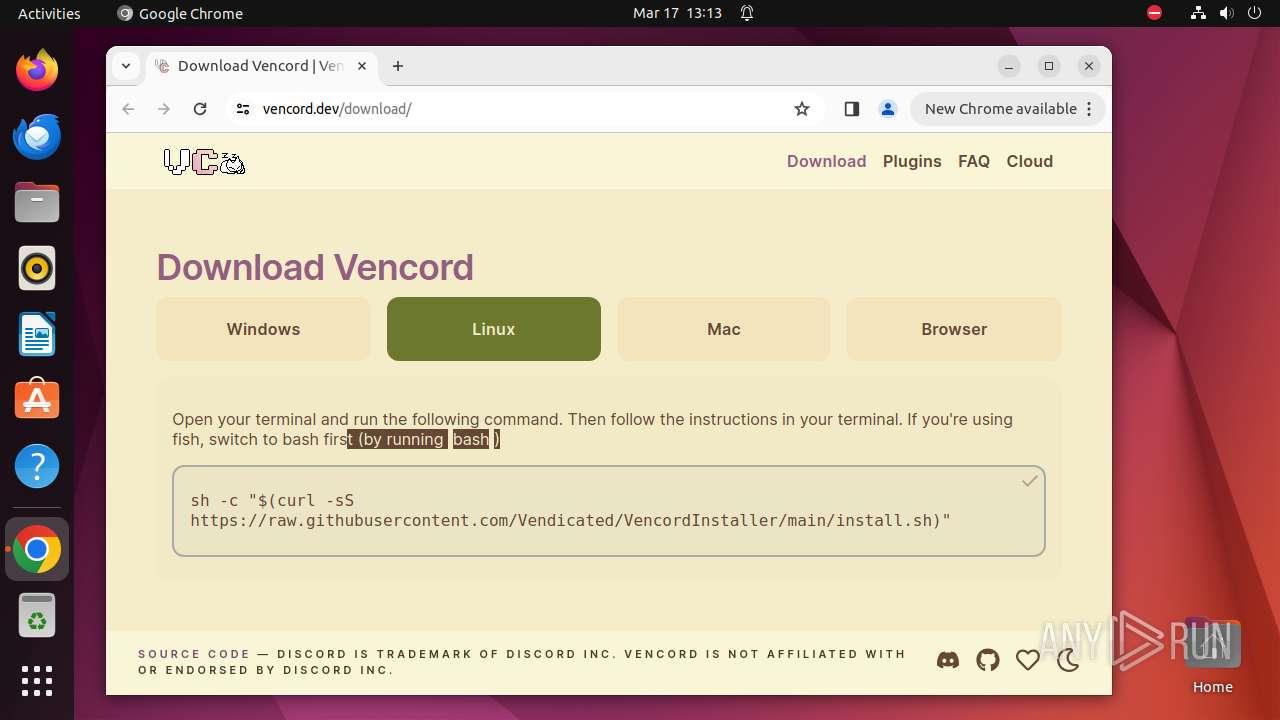Select the Linux download tab
The width and height of the screenshot is (1280, 720).
coord(494,329)
